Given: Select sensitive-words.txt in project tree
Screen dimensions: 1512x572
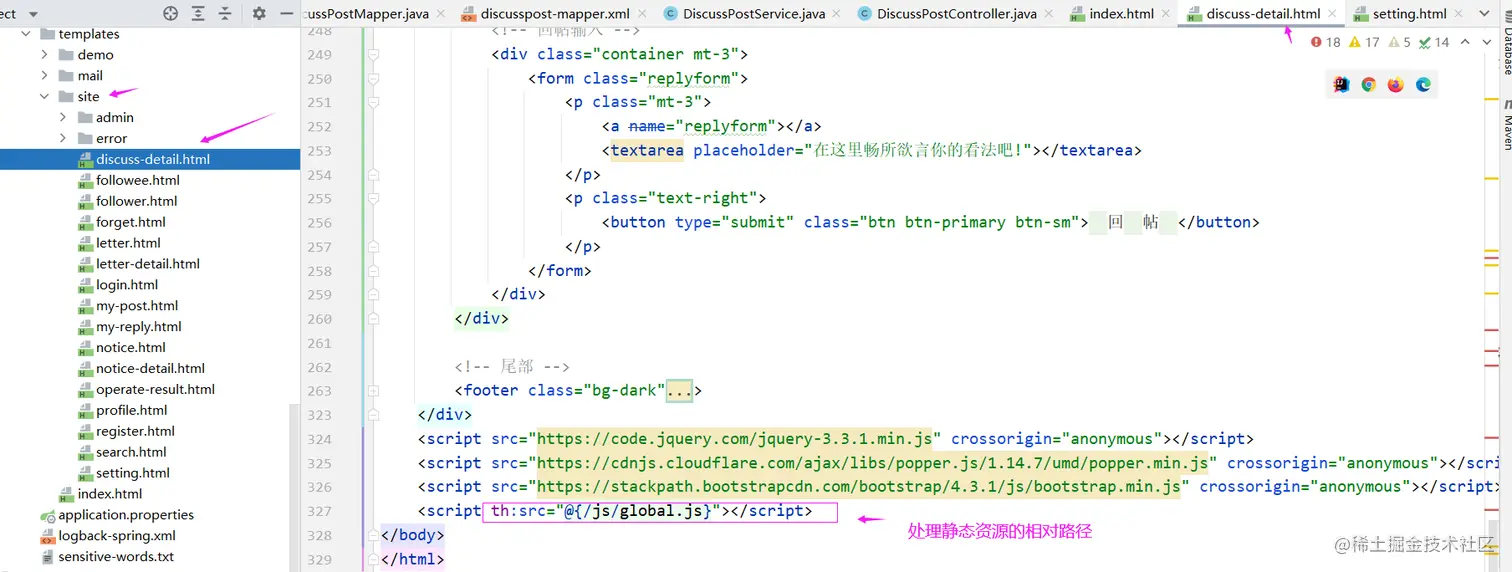Looking at the screenshot, I should click(116, 557).
